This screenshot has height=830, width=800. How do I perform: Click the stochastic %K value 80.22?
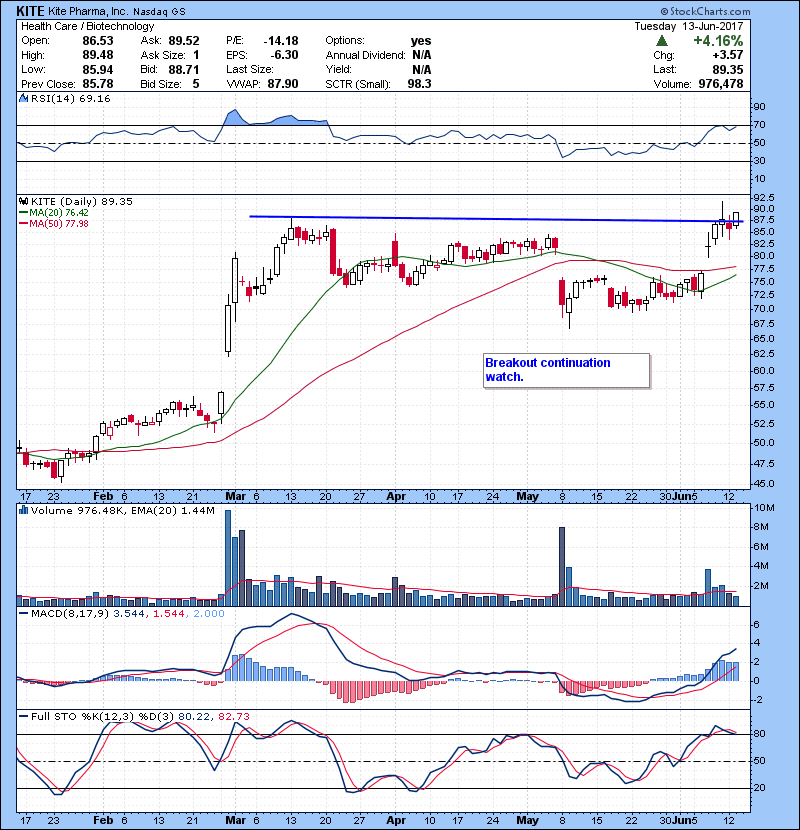click(x=193, y=716)
